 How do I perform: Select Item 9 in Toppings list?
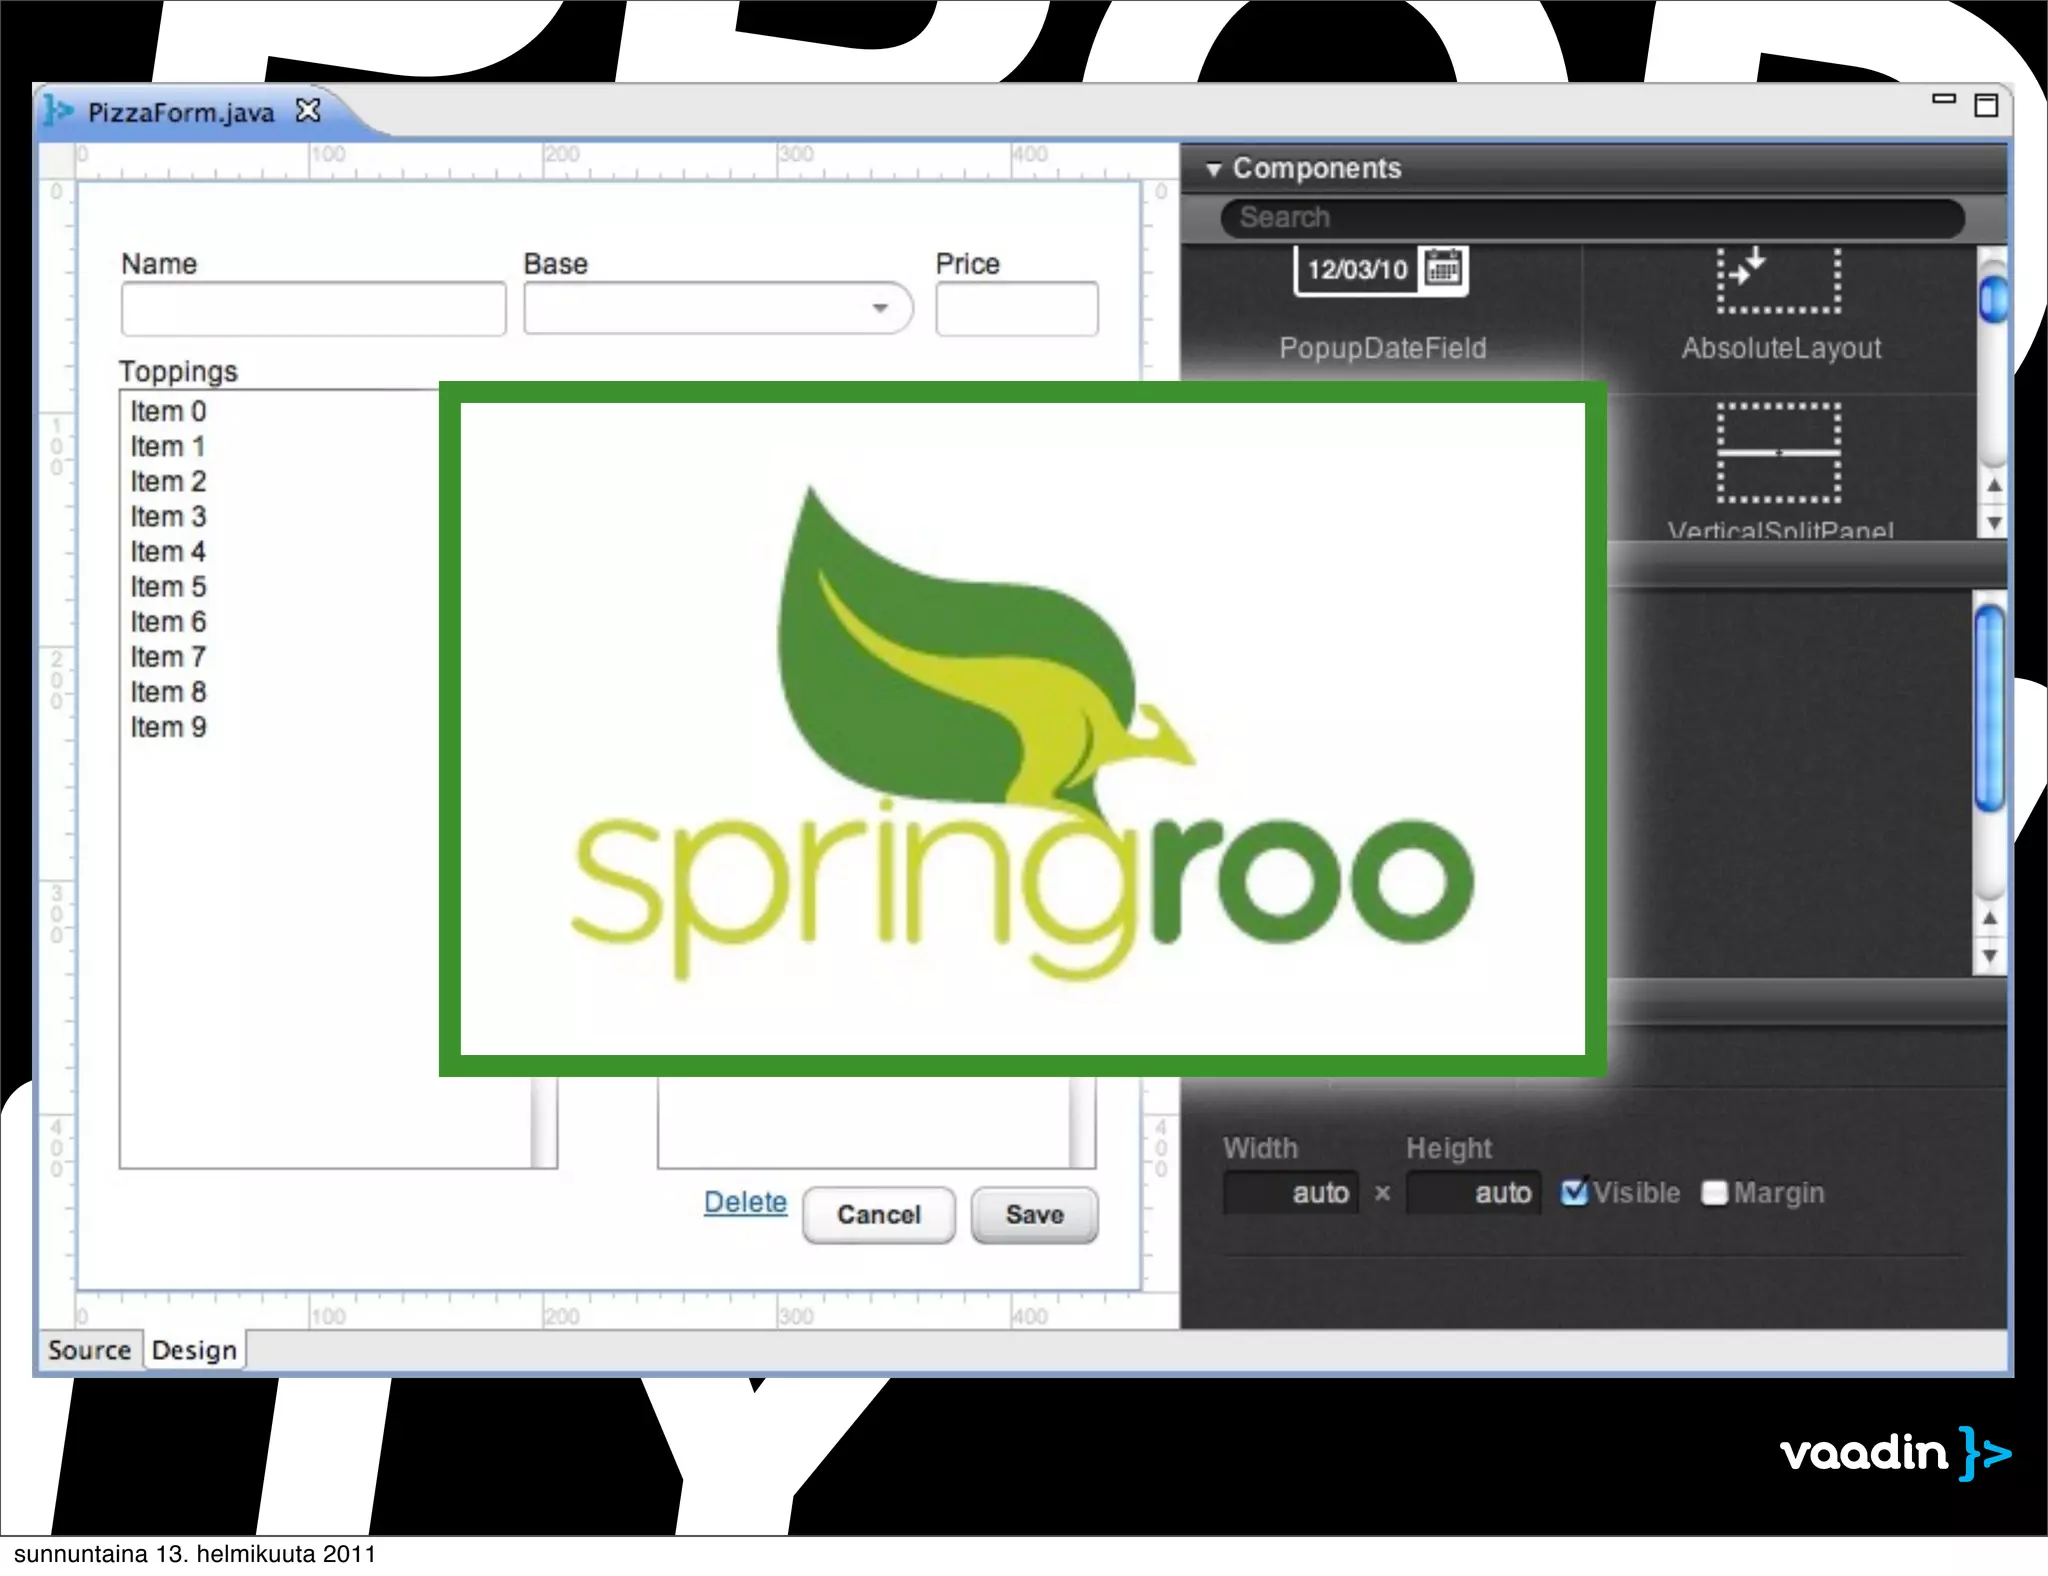(168, 727)
